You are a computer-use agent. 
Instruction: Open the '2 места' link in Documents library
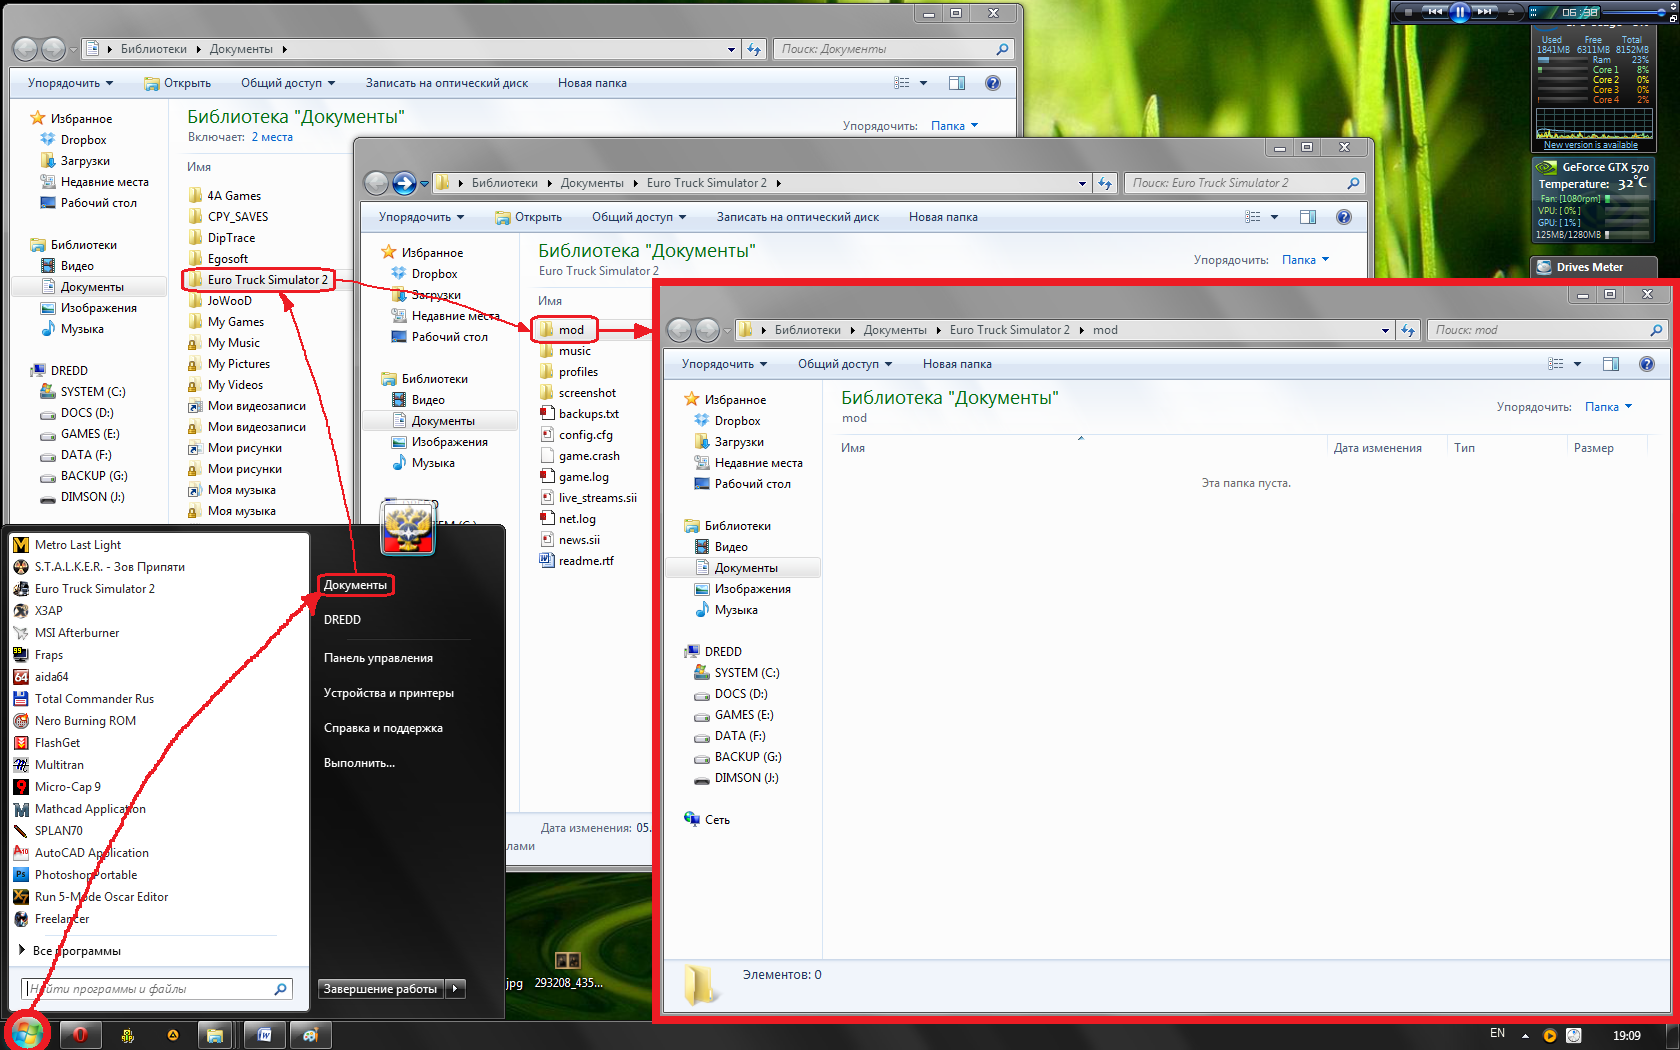point(272,137)
